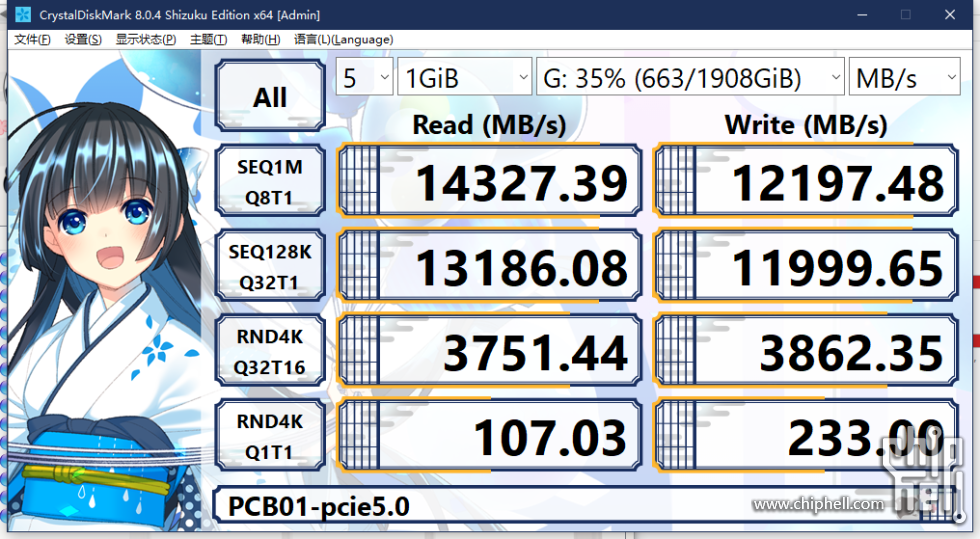Open the 主题(T) menu
Image resolution: width=980 pixels, height=539 pixels.
(208, 39)
